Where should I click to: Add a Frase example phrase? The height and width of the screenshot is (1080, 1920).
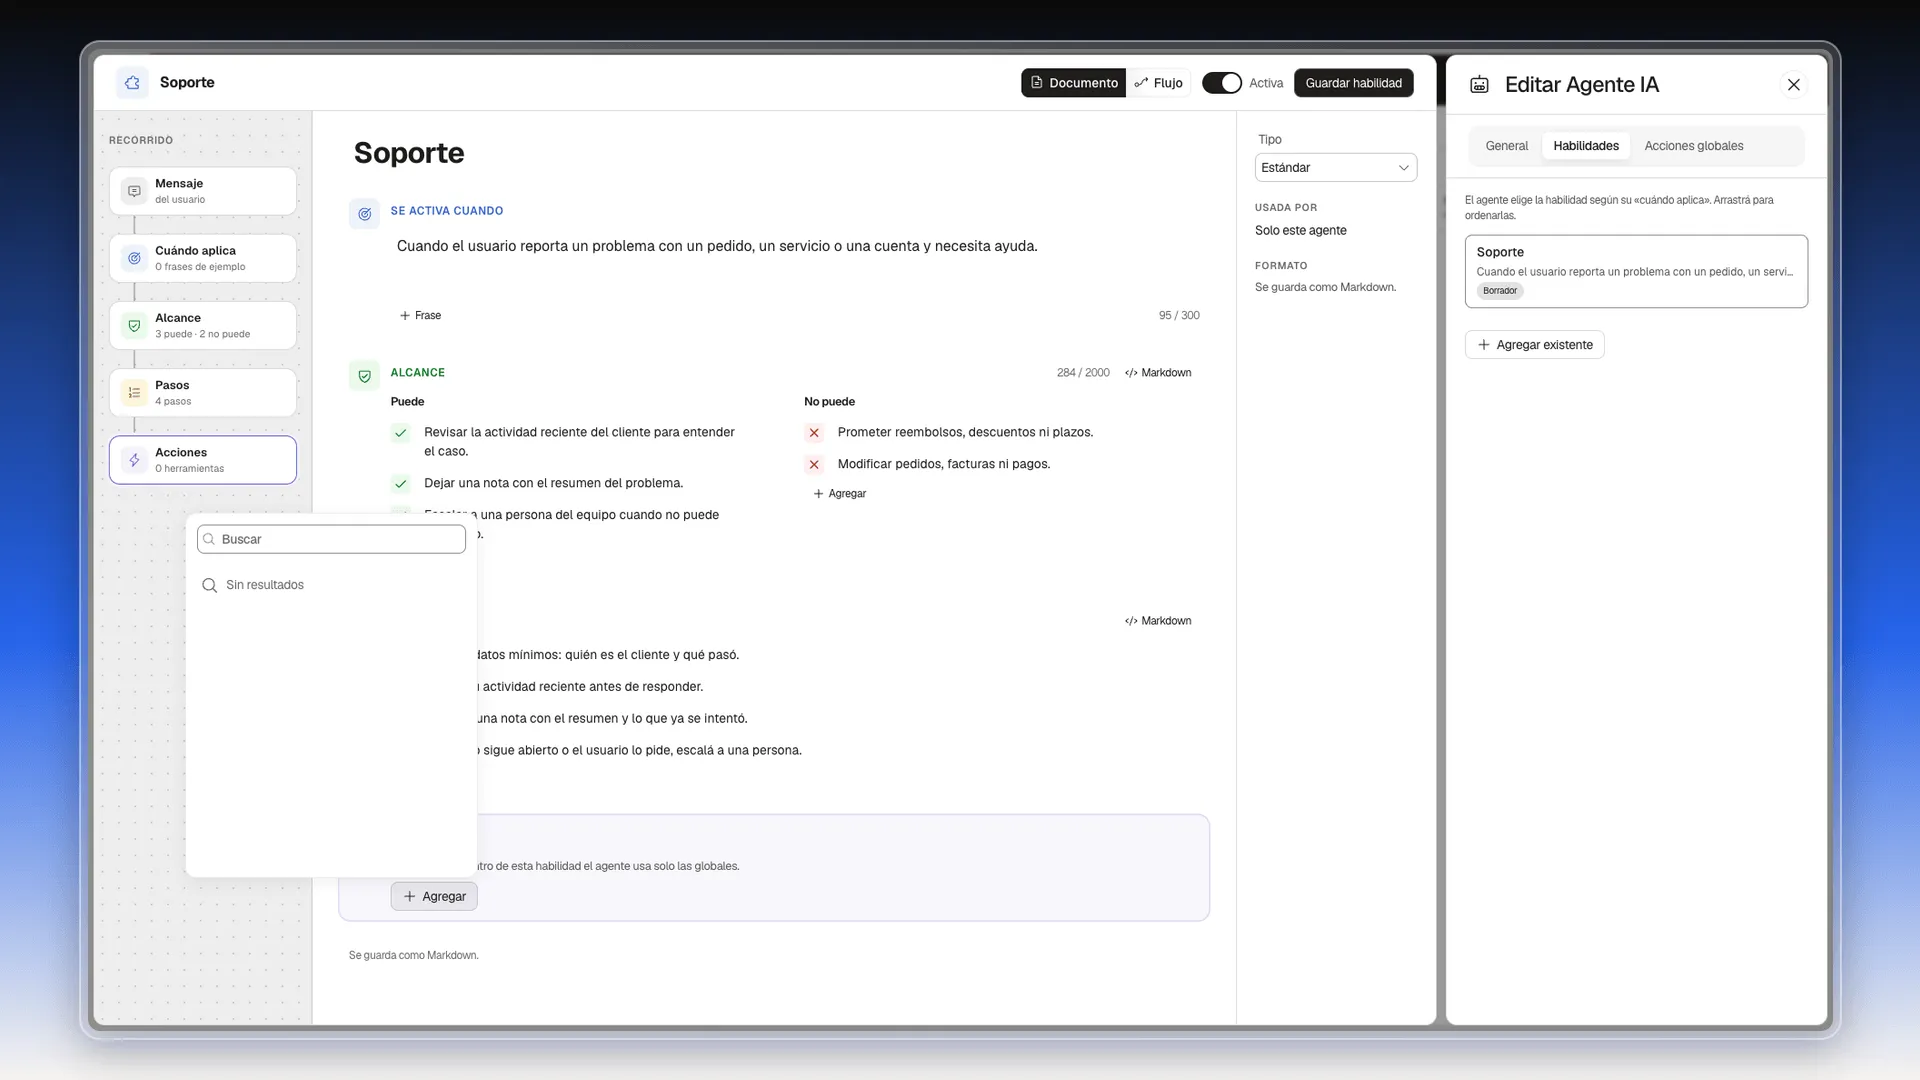(420, 316)
